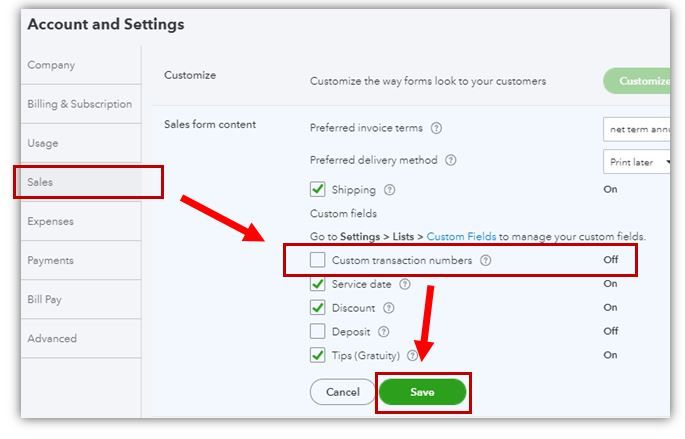Uncheck the Shipping checkbox
This screenshot has height=439, width=685.
[318, 190]
